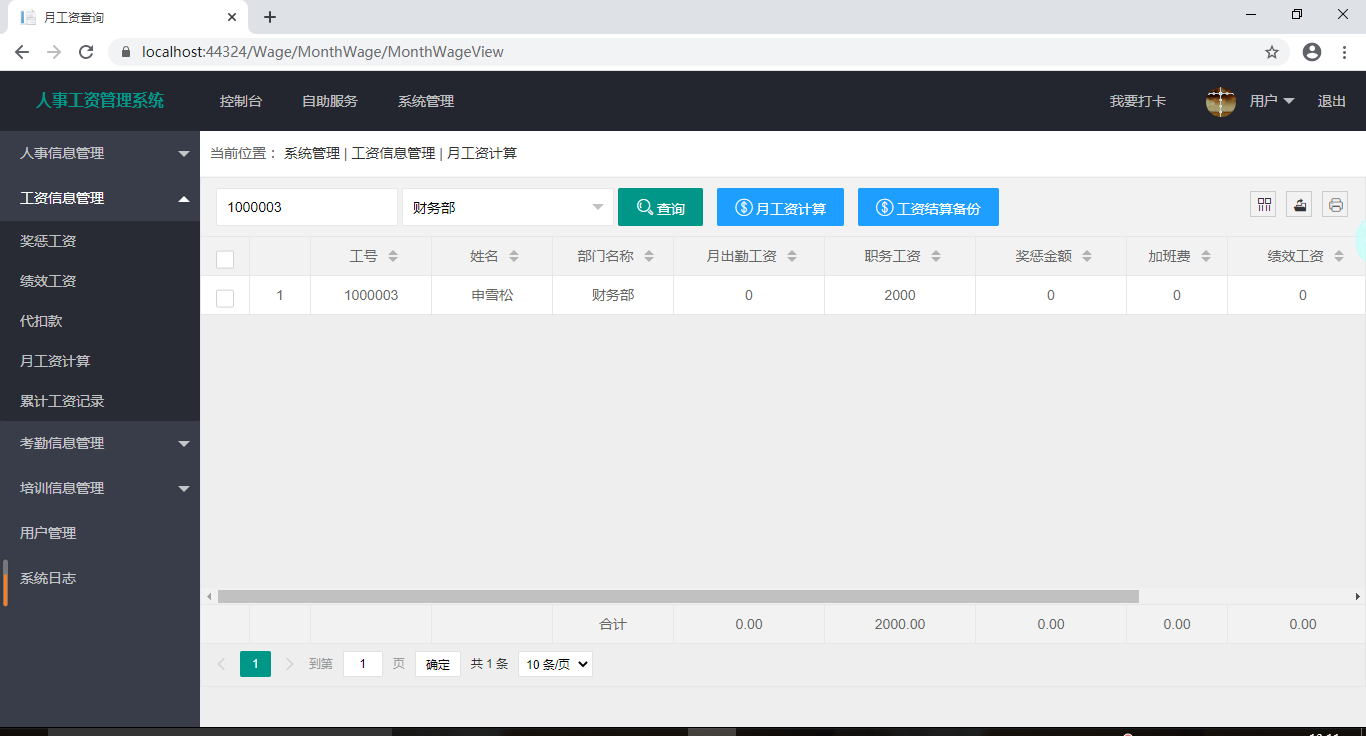Click the browser address bar URL
Image resolution: width=1366 pixels, height=736 pixels.
point(323,52)
